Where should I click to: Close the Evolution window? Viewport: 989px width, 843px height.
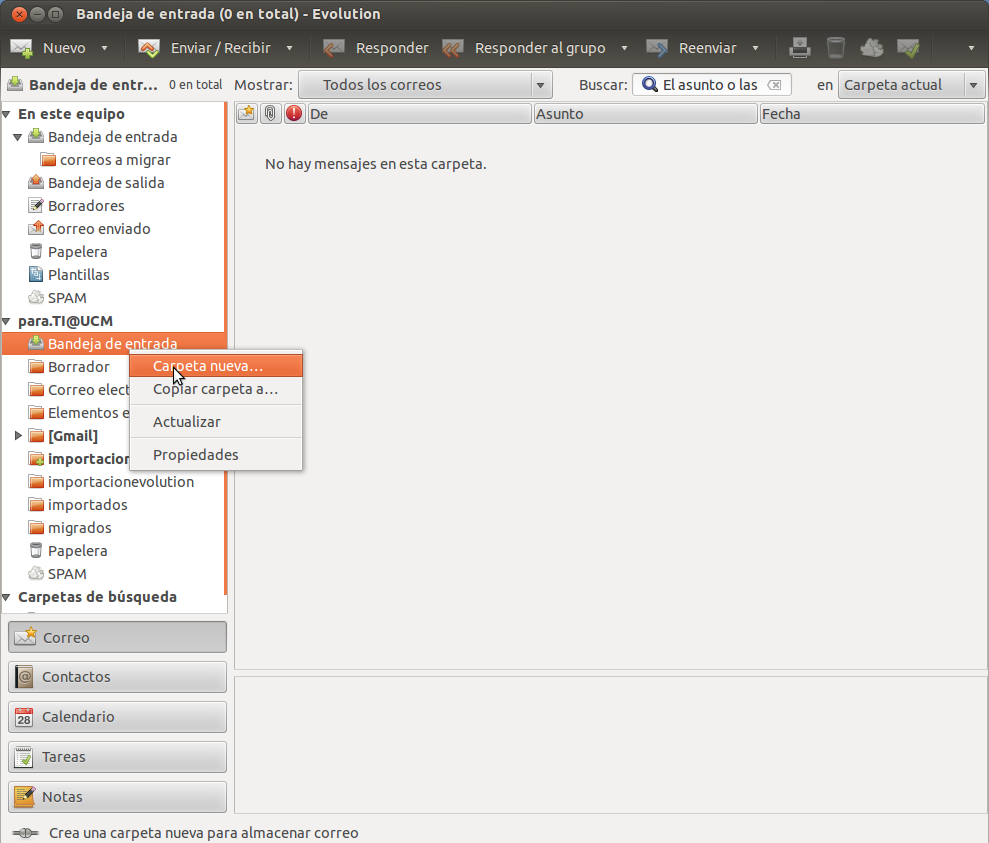tap(20, 14)
